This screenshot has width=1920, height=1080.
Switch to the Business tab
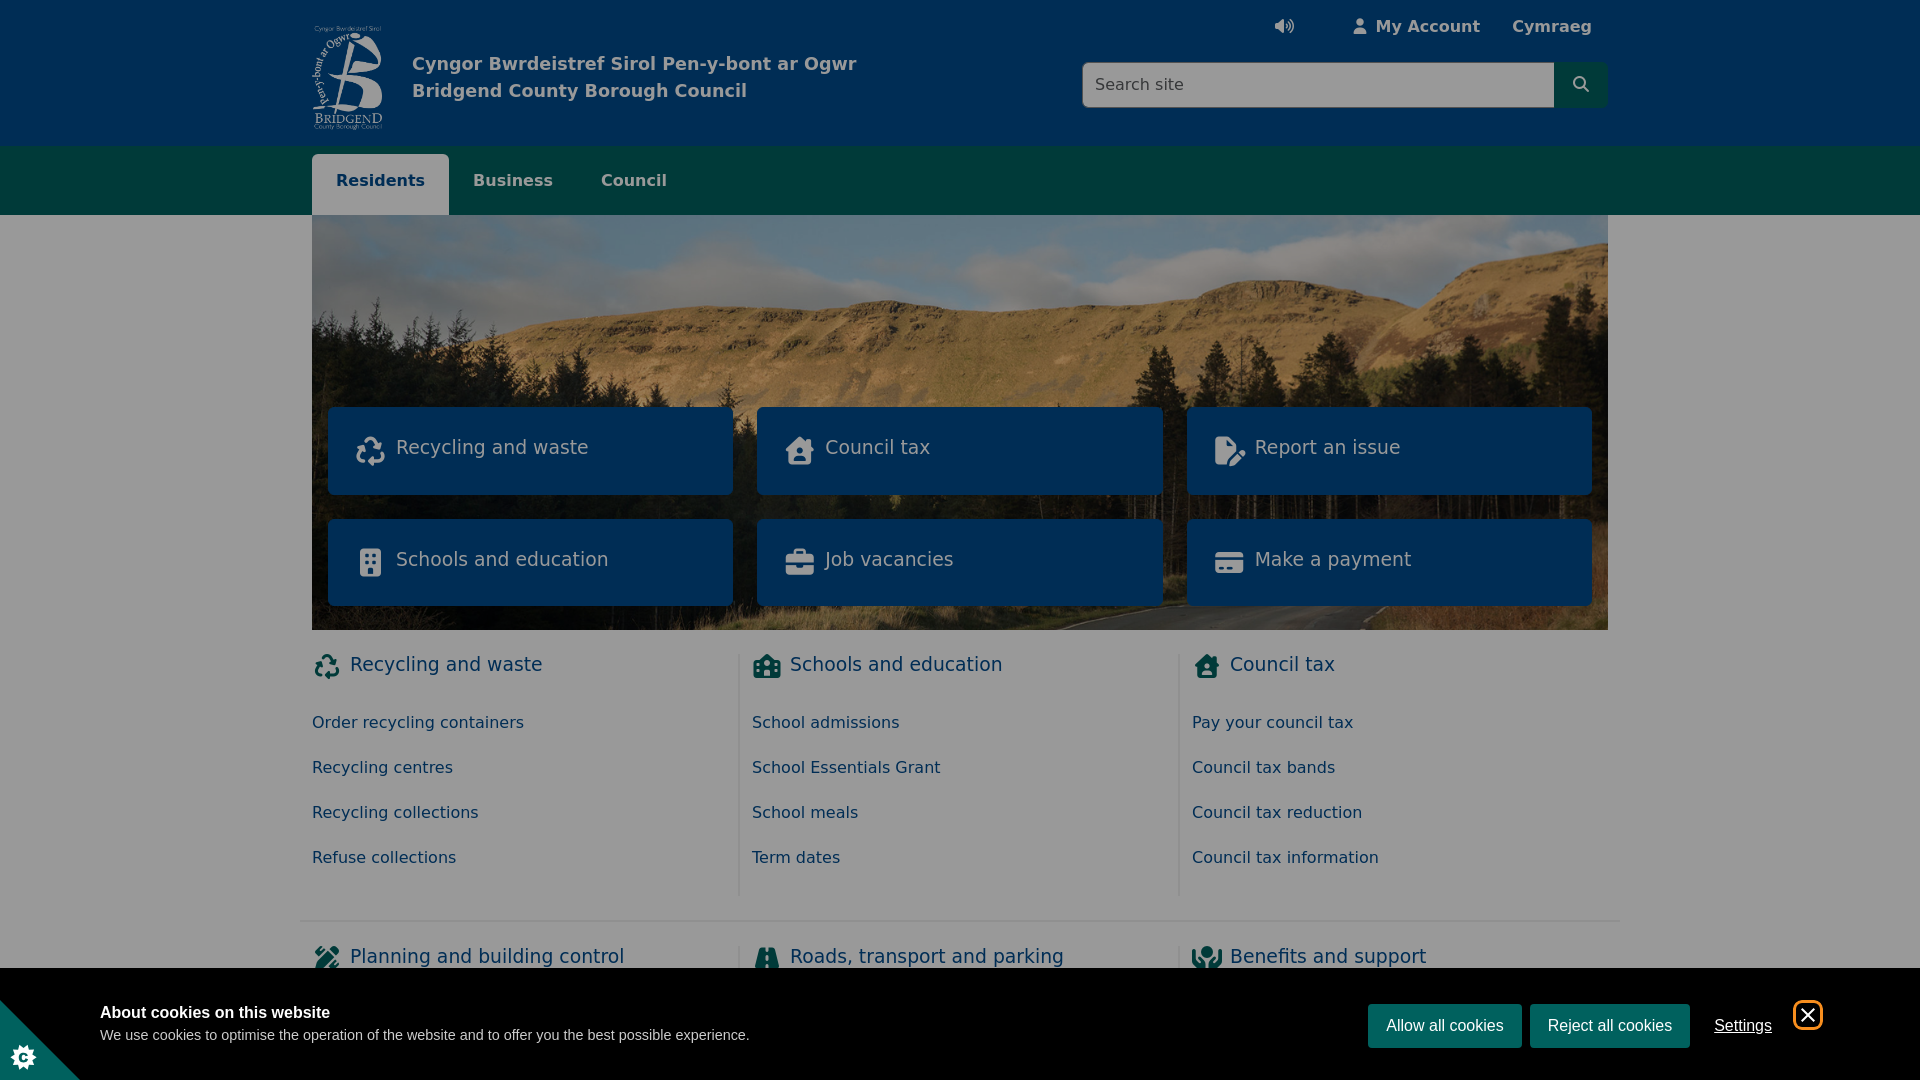click(513, 181)
